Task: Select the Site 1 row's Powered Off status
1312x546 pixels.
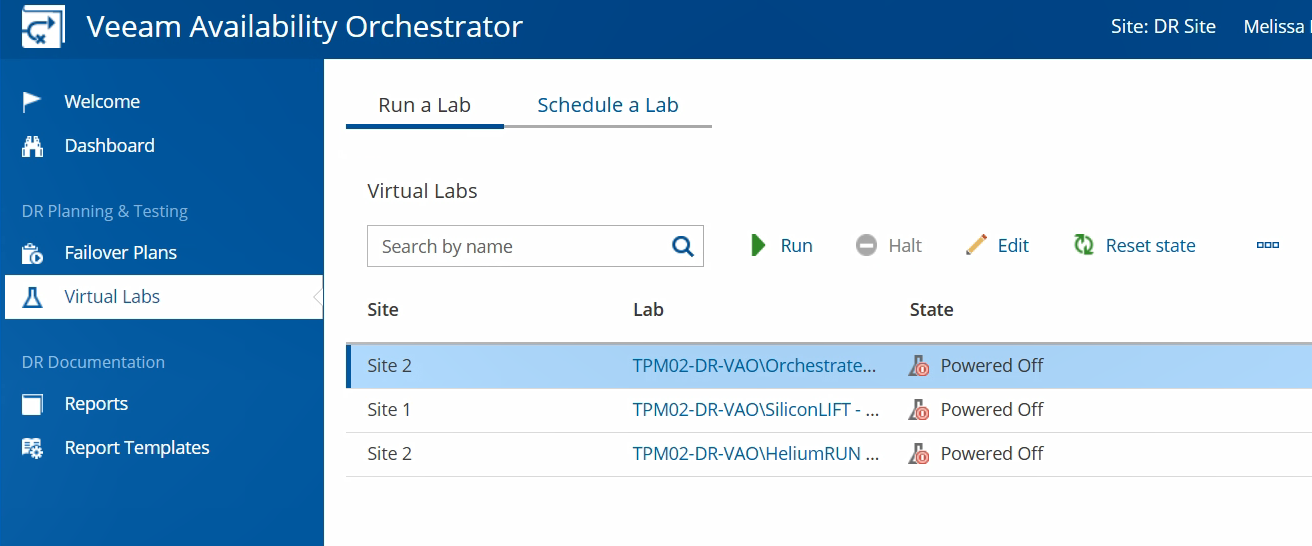Action: (991, 410)
